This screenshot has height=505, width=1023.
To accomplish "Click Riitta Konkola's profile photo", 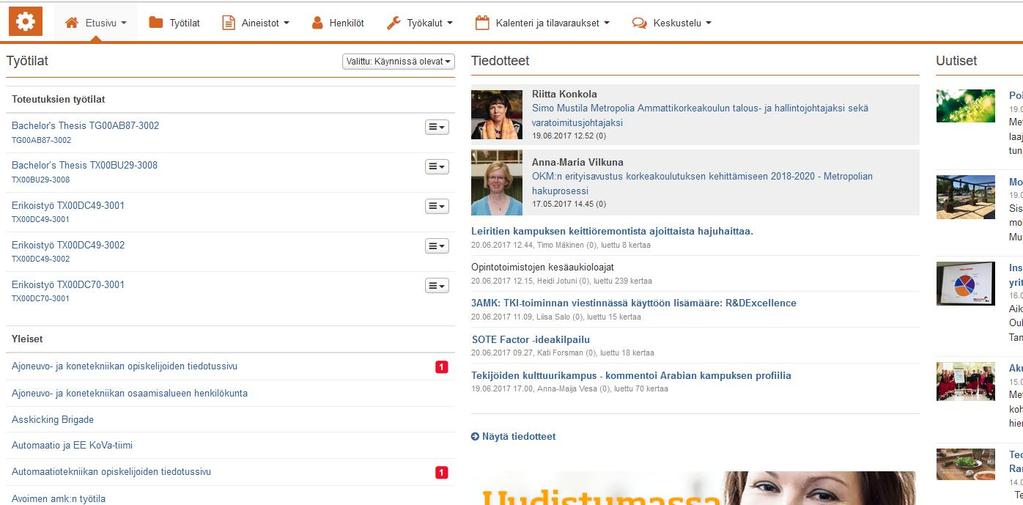I will [496, 114].
